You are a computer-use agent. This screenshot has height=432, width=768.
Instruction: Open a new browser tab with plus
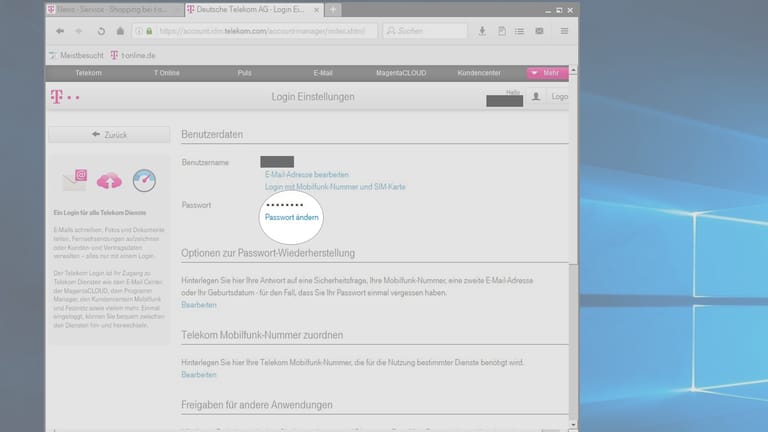click(333, 9)
